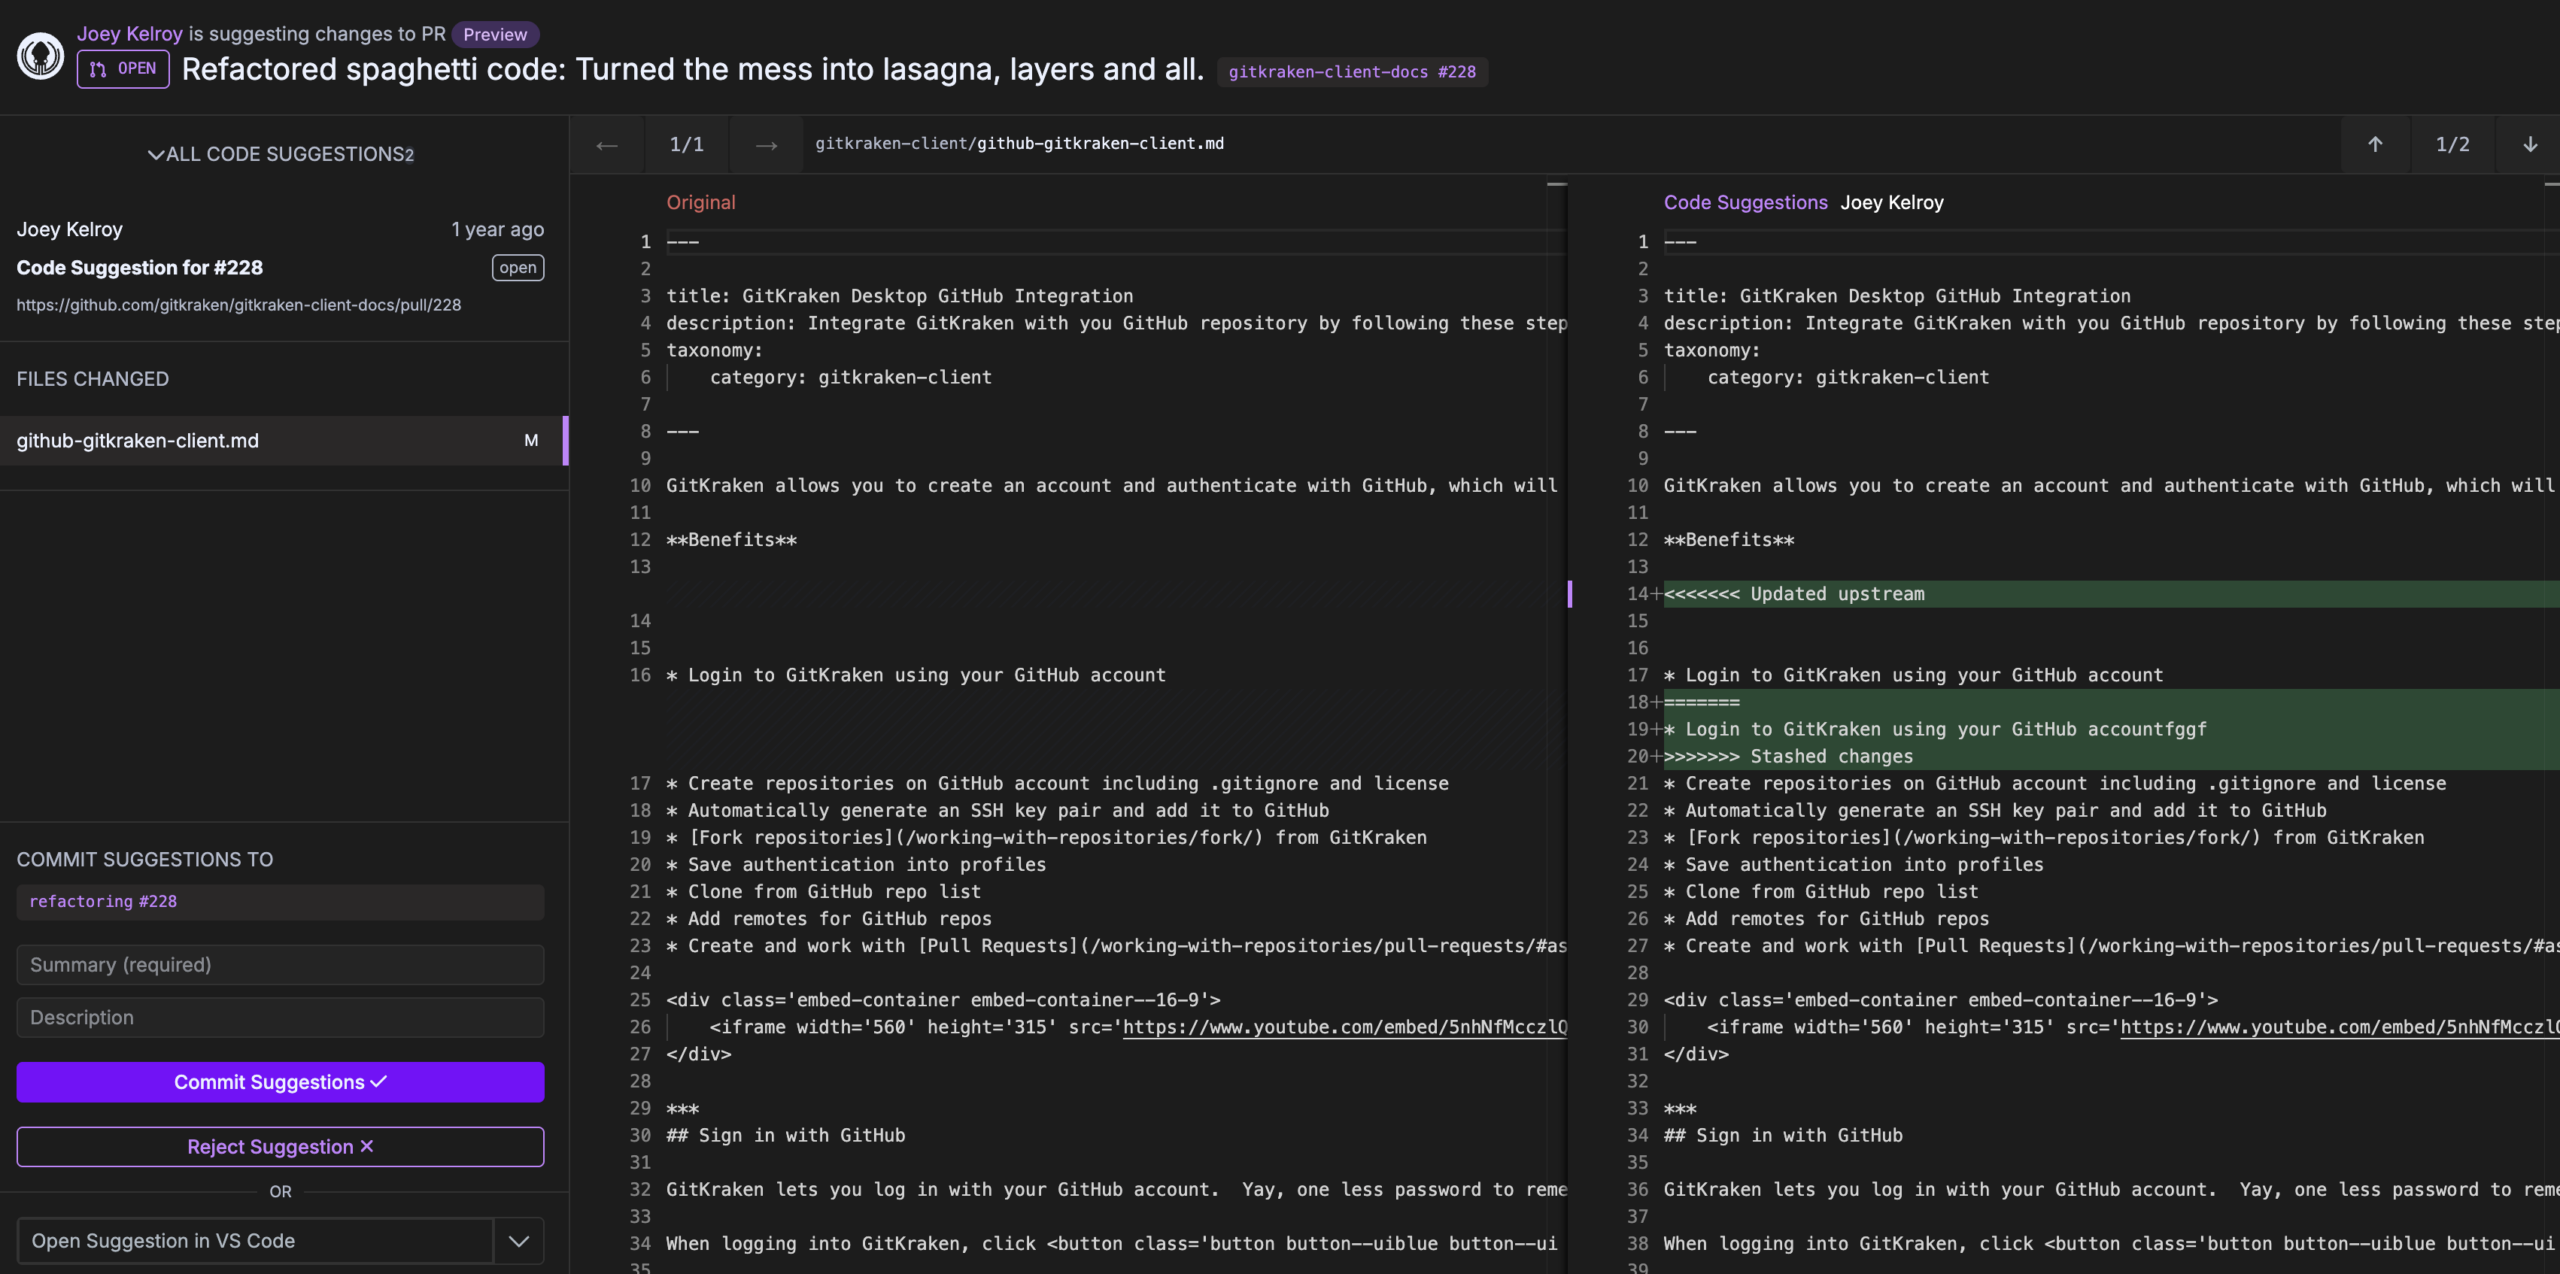Click the left arrow to go to previous file

pos(607,145)
